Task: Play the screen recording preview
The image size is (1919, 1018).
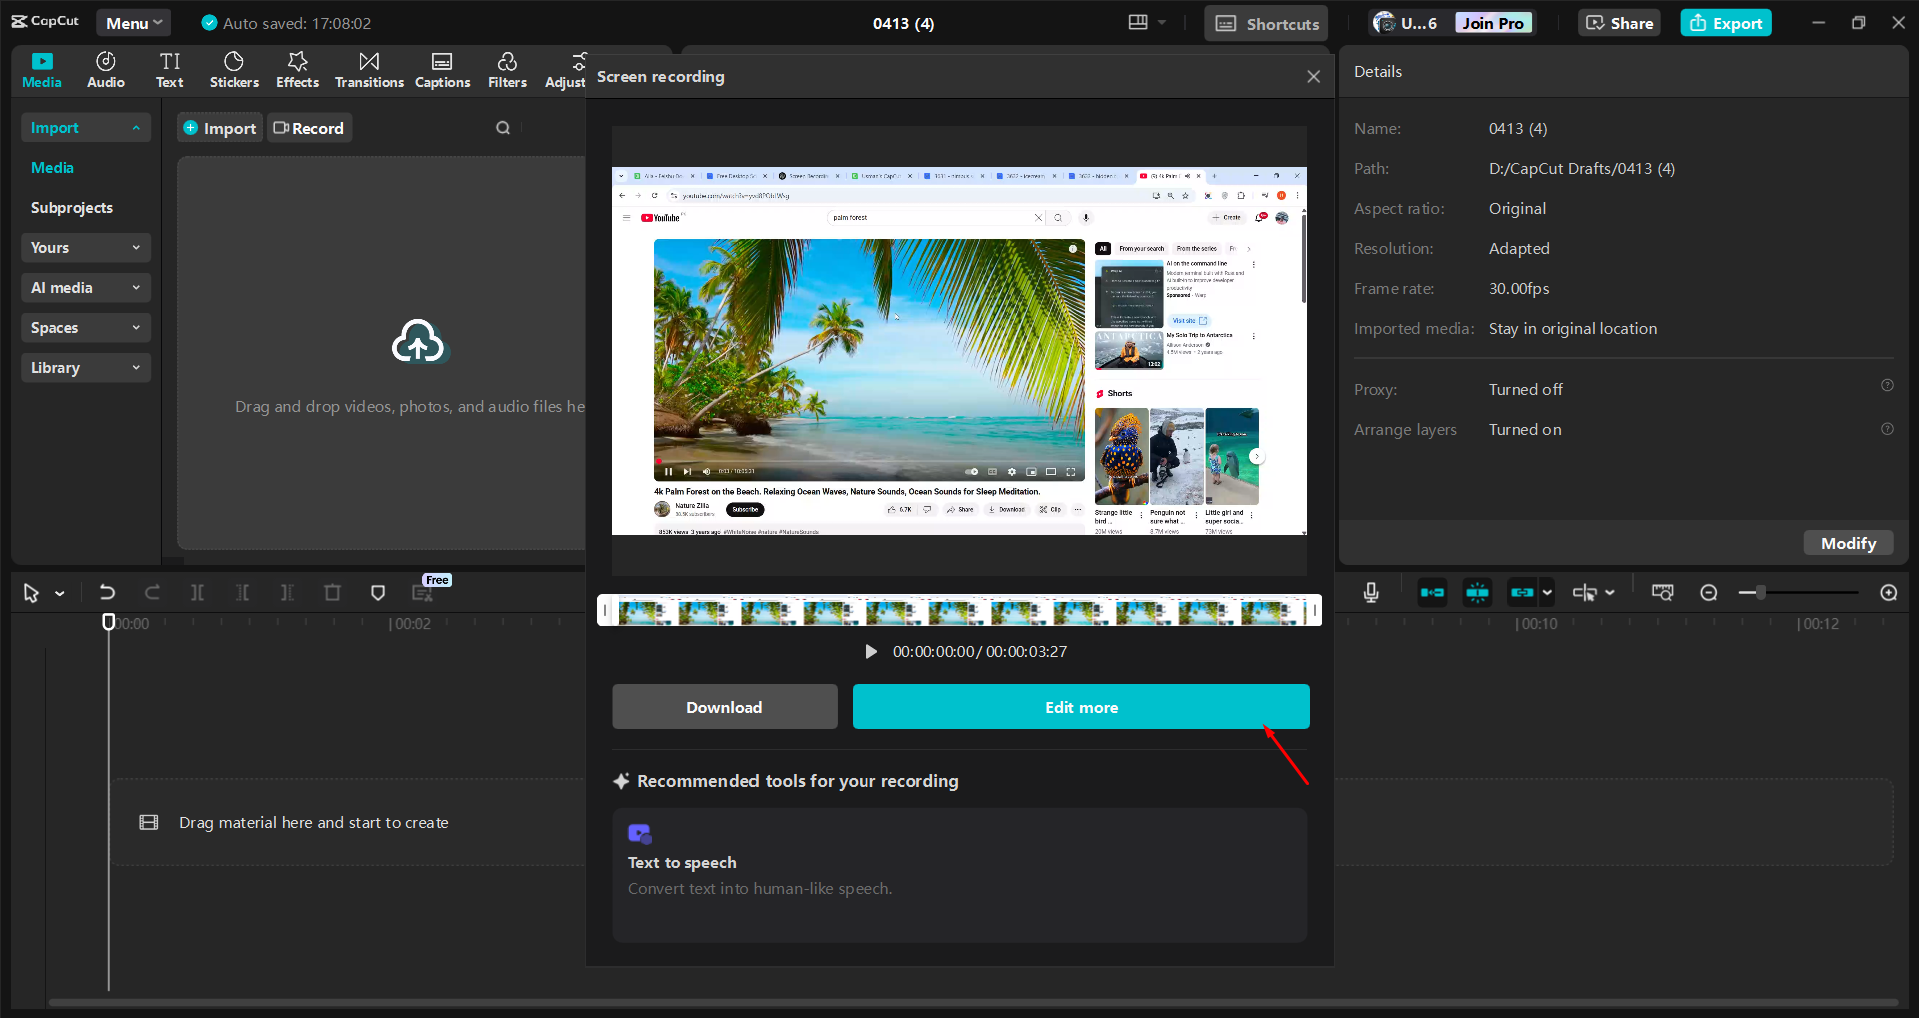Action: click(x=871, y=652)
